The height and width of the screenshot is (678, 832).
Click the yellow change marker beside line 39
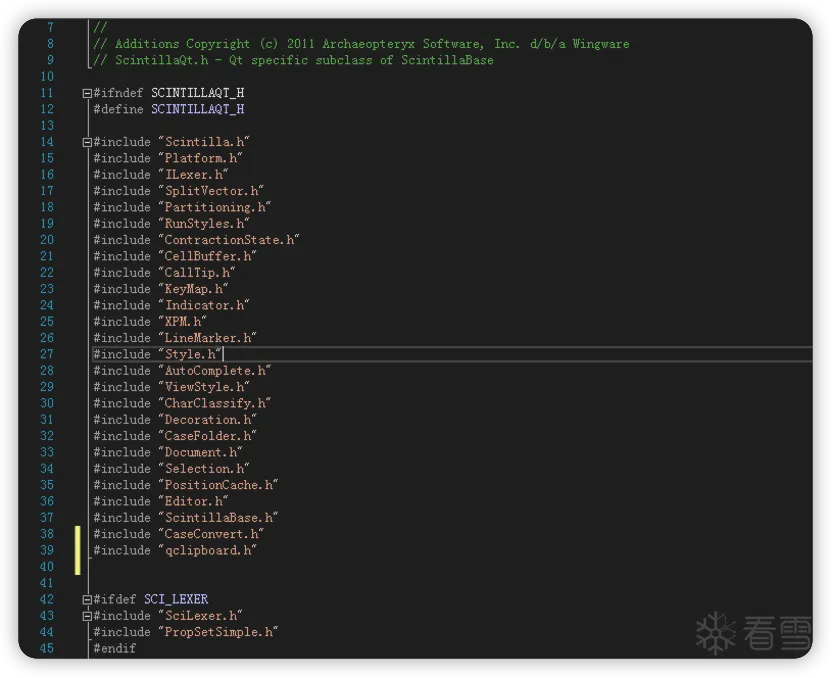click(x=77, y=550)
